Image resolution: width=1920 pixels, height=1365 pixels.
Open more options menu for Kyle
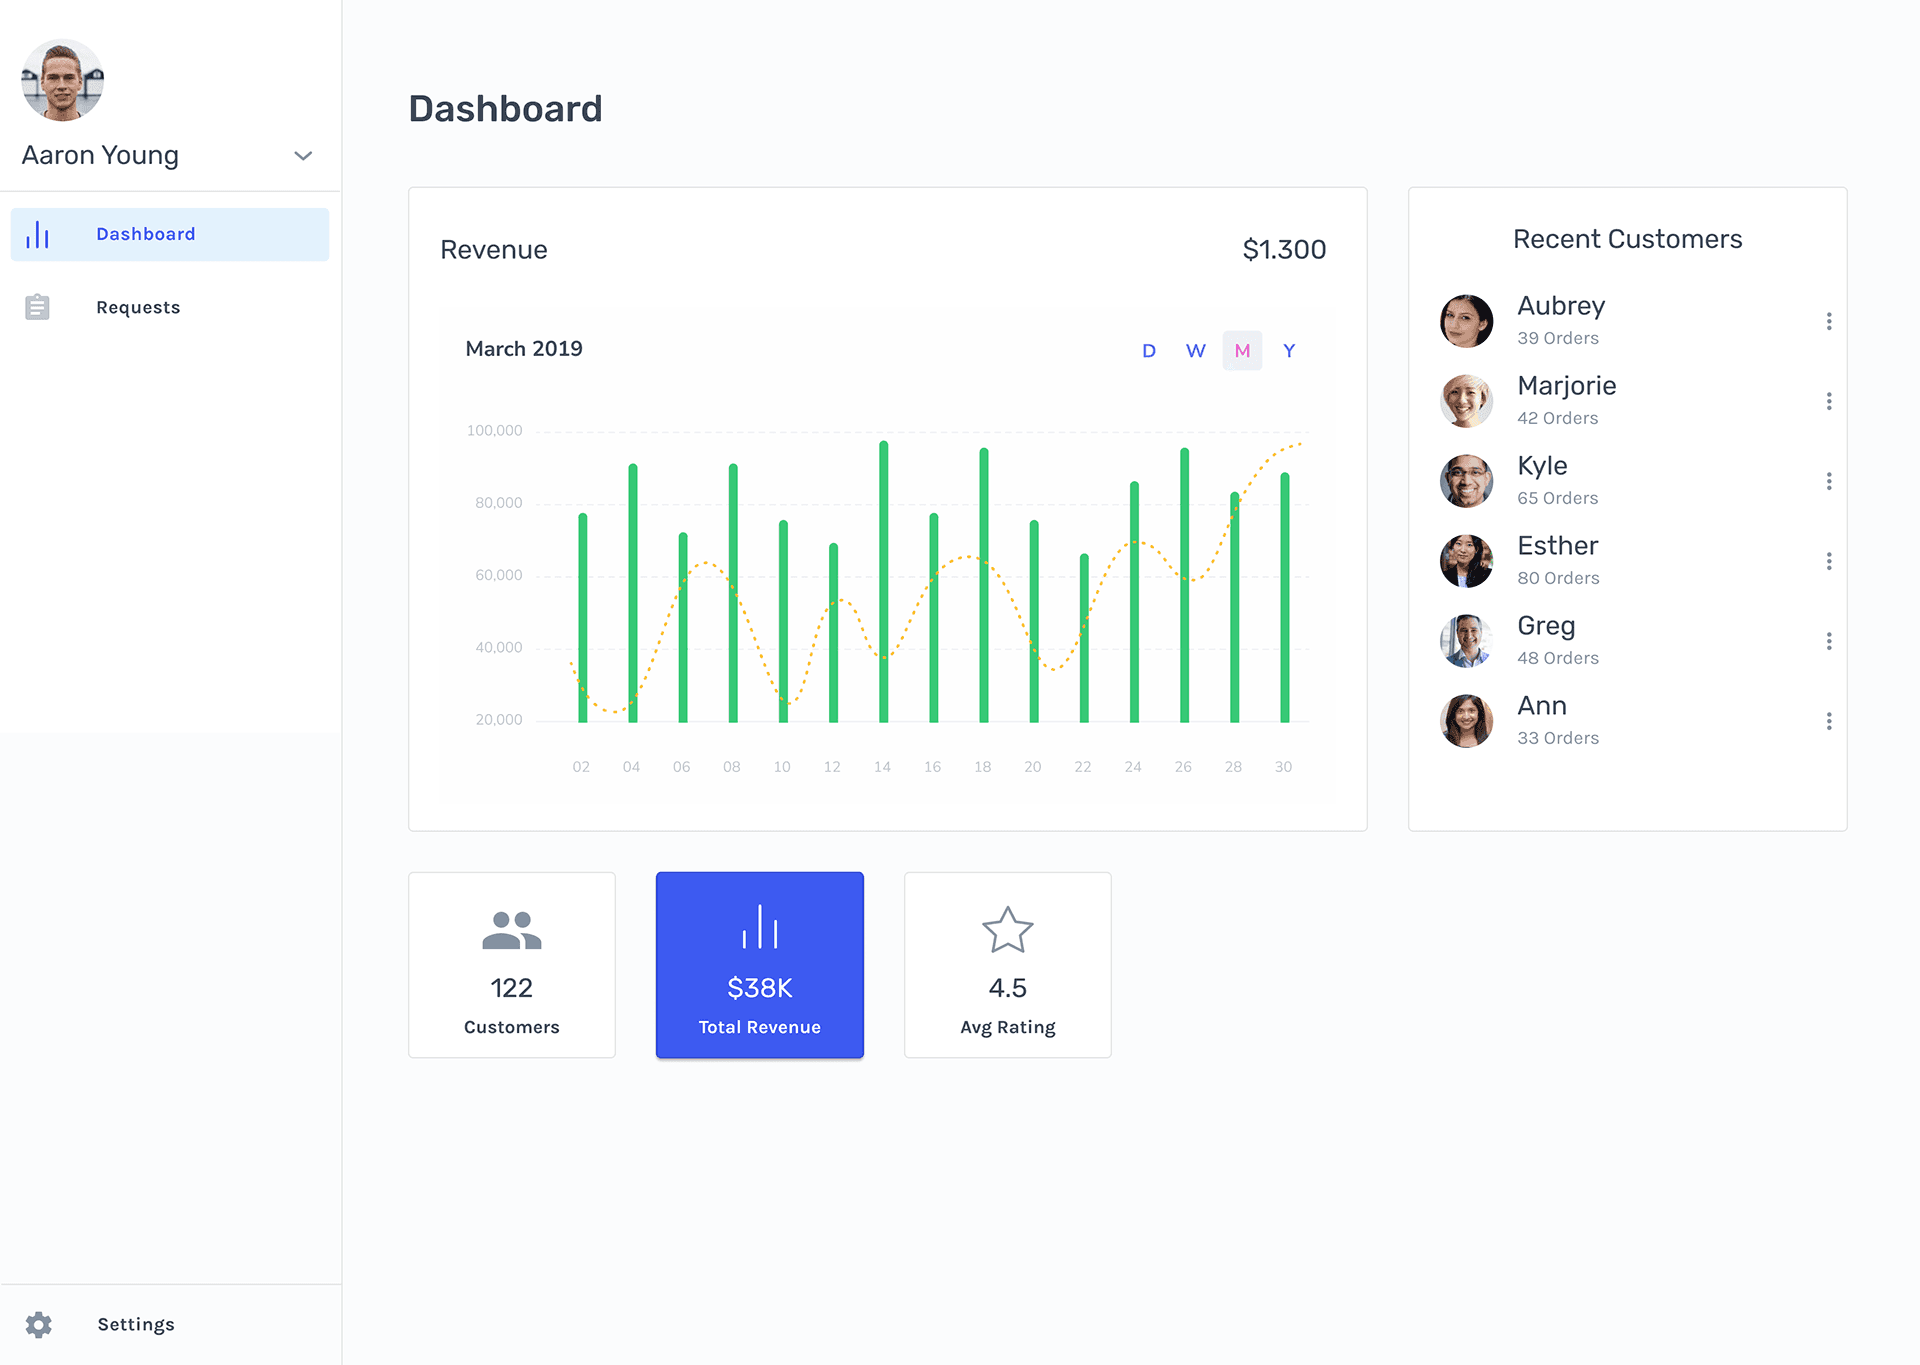click(1828, 481)
